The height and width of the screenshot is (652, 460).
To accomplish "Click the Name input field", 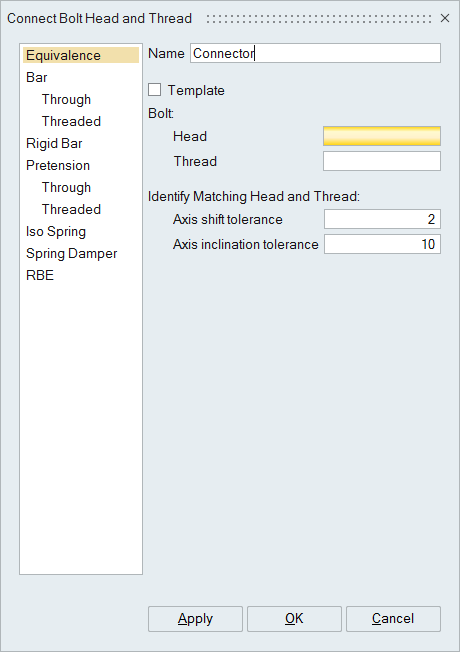I will tap(315, 53).
